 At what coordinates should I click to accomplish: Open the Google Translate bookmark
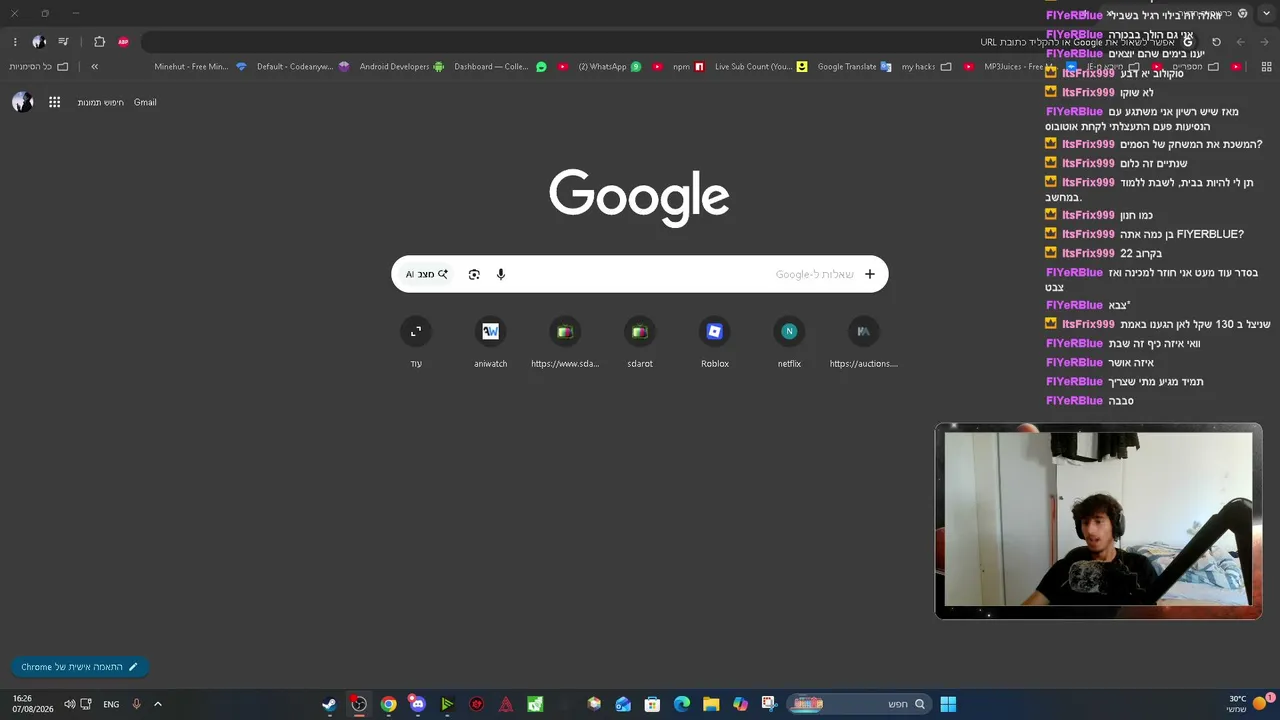(853, 67)
